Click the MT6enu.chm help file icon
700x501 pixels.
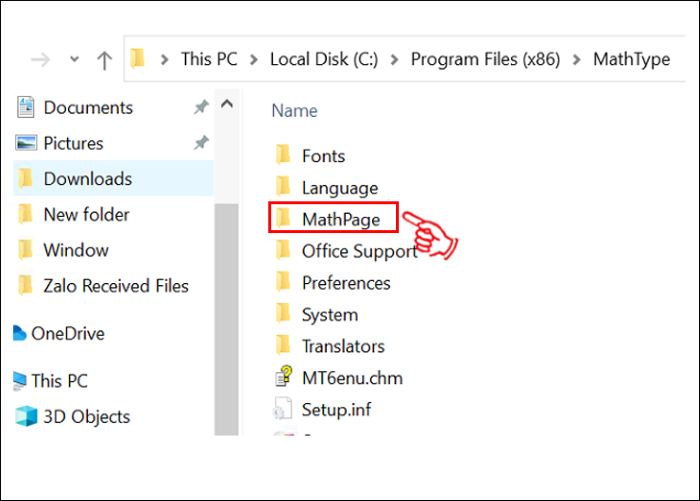[x=283, y=378]
